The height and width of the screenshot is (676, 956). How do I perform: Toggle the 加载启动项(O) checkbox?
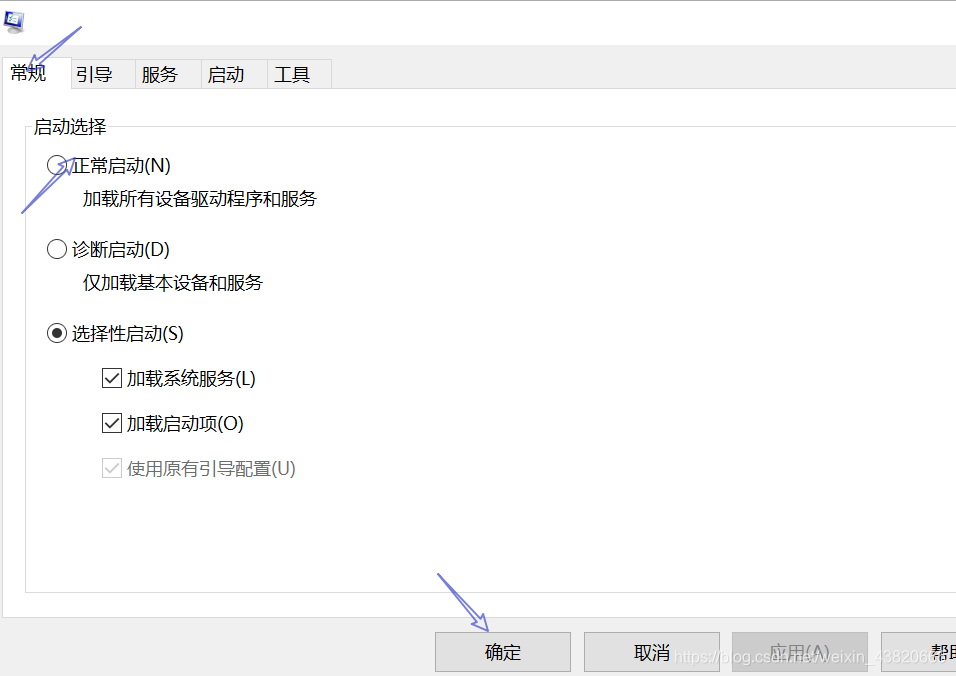click(x=112, y=423)
